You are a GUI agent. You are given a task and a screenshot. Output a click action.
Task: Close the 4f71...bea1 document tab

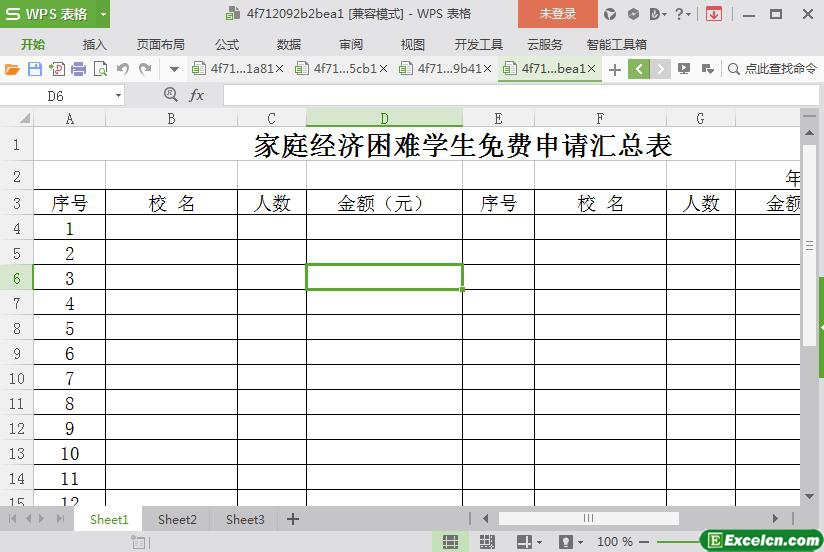point(592,69)
